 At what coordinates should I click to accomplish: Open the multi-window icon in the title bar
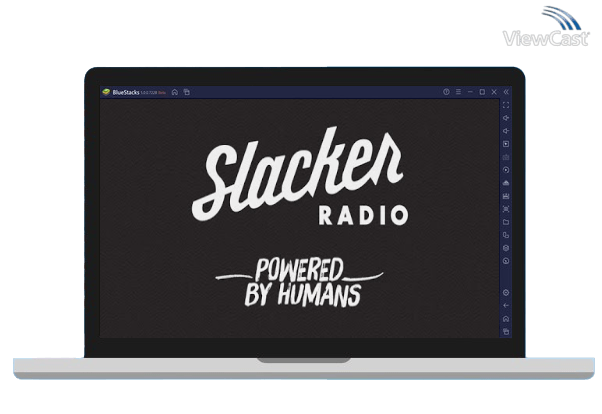coord(187,92)
